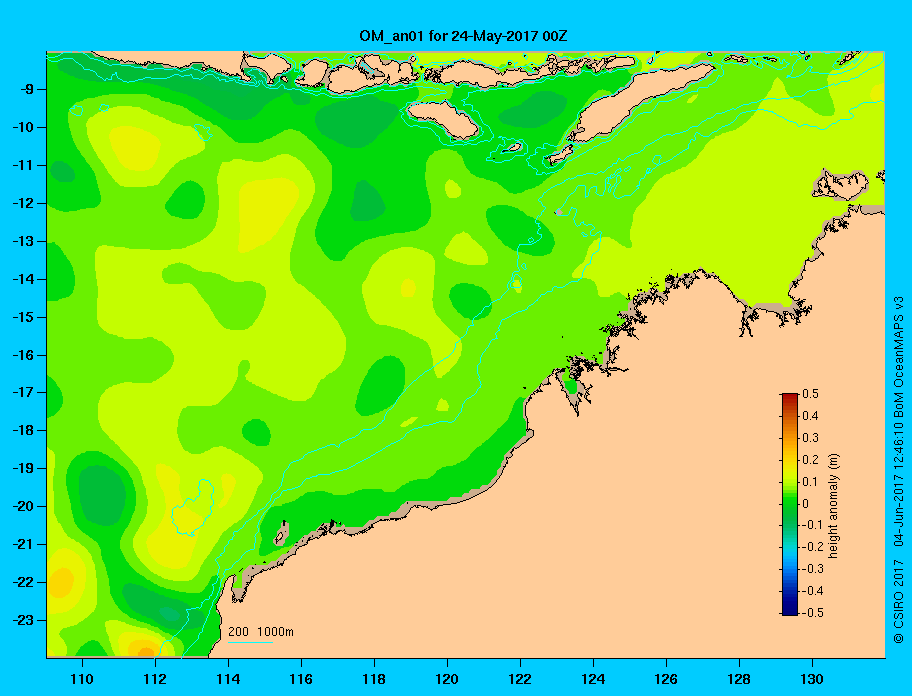The height and width of the screenshot is (696, 912).
Task: Click the longitude label '116'
Action: pyautogui.click(x=301, y=679)
